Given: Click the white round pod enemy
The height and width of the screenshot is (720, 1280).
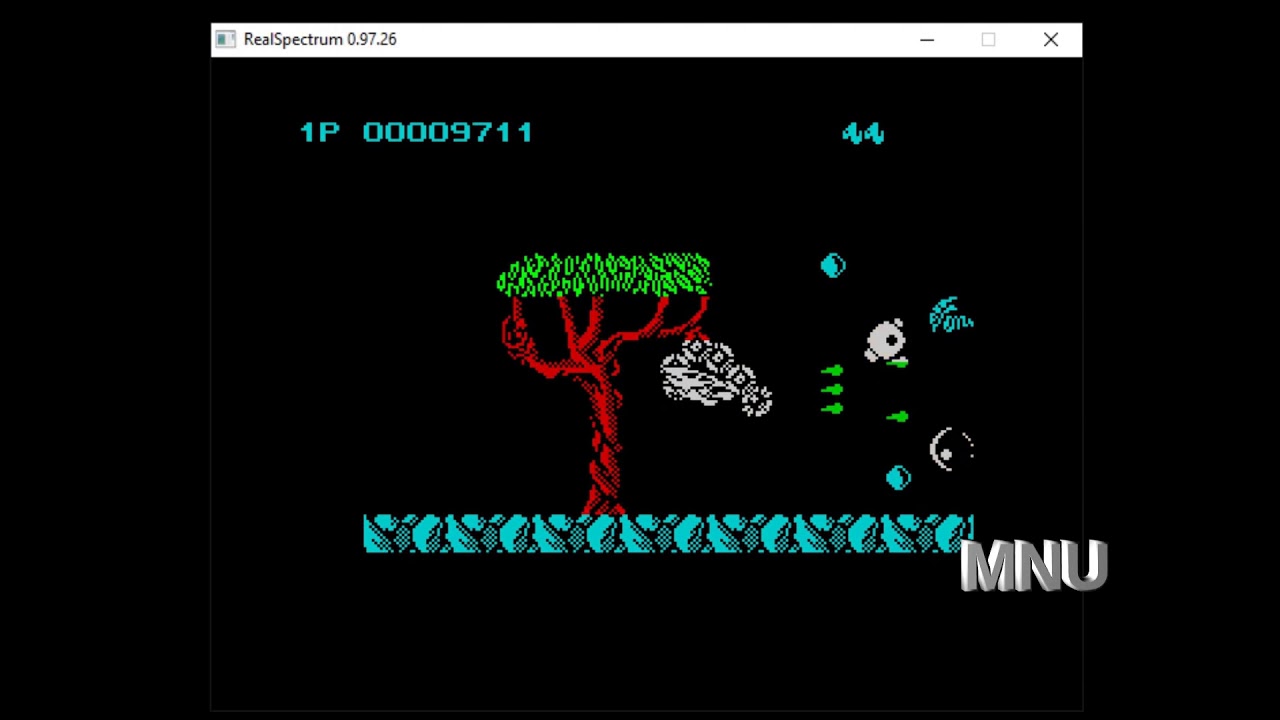Looking at the screenshot, I should click(x=886, y=342).
